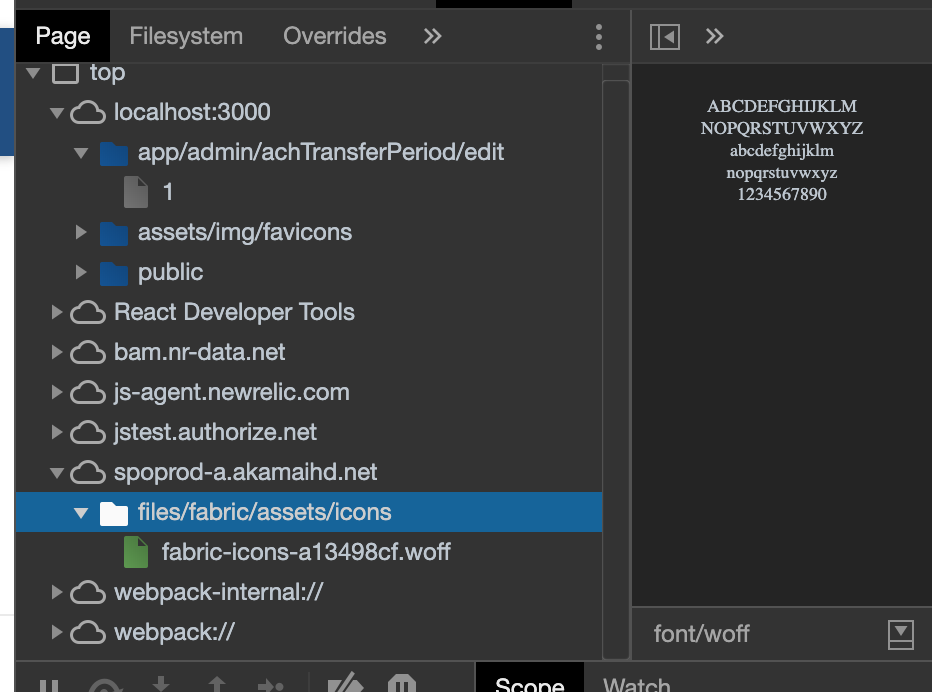Image resolution: width=932 pixels, height=692 pixels.
Task: Click the Step into next function call icon
Action: [x=163, y=686]
